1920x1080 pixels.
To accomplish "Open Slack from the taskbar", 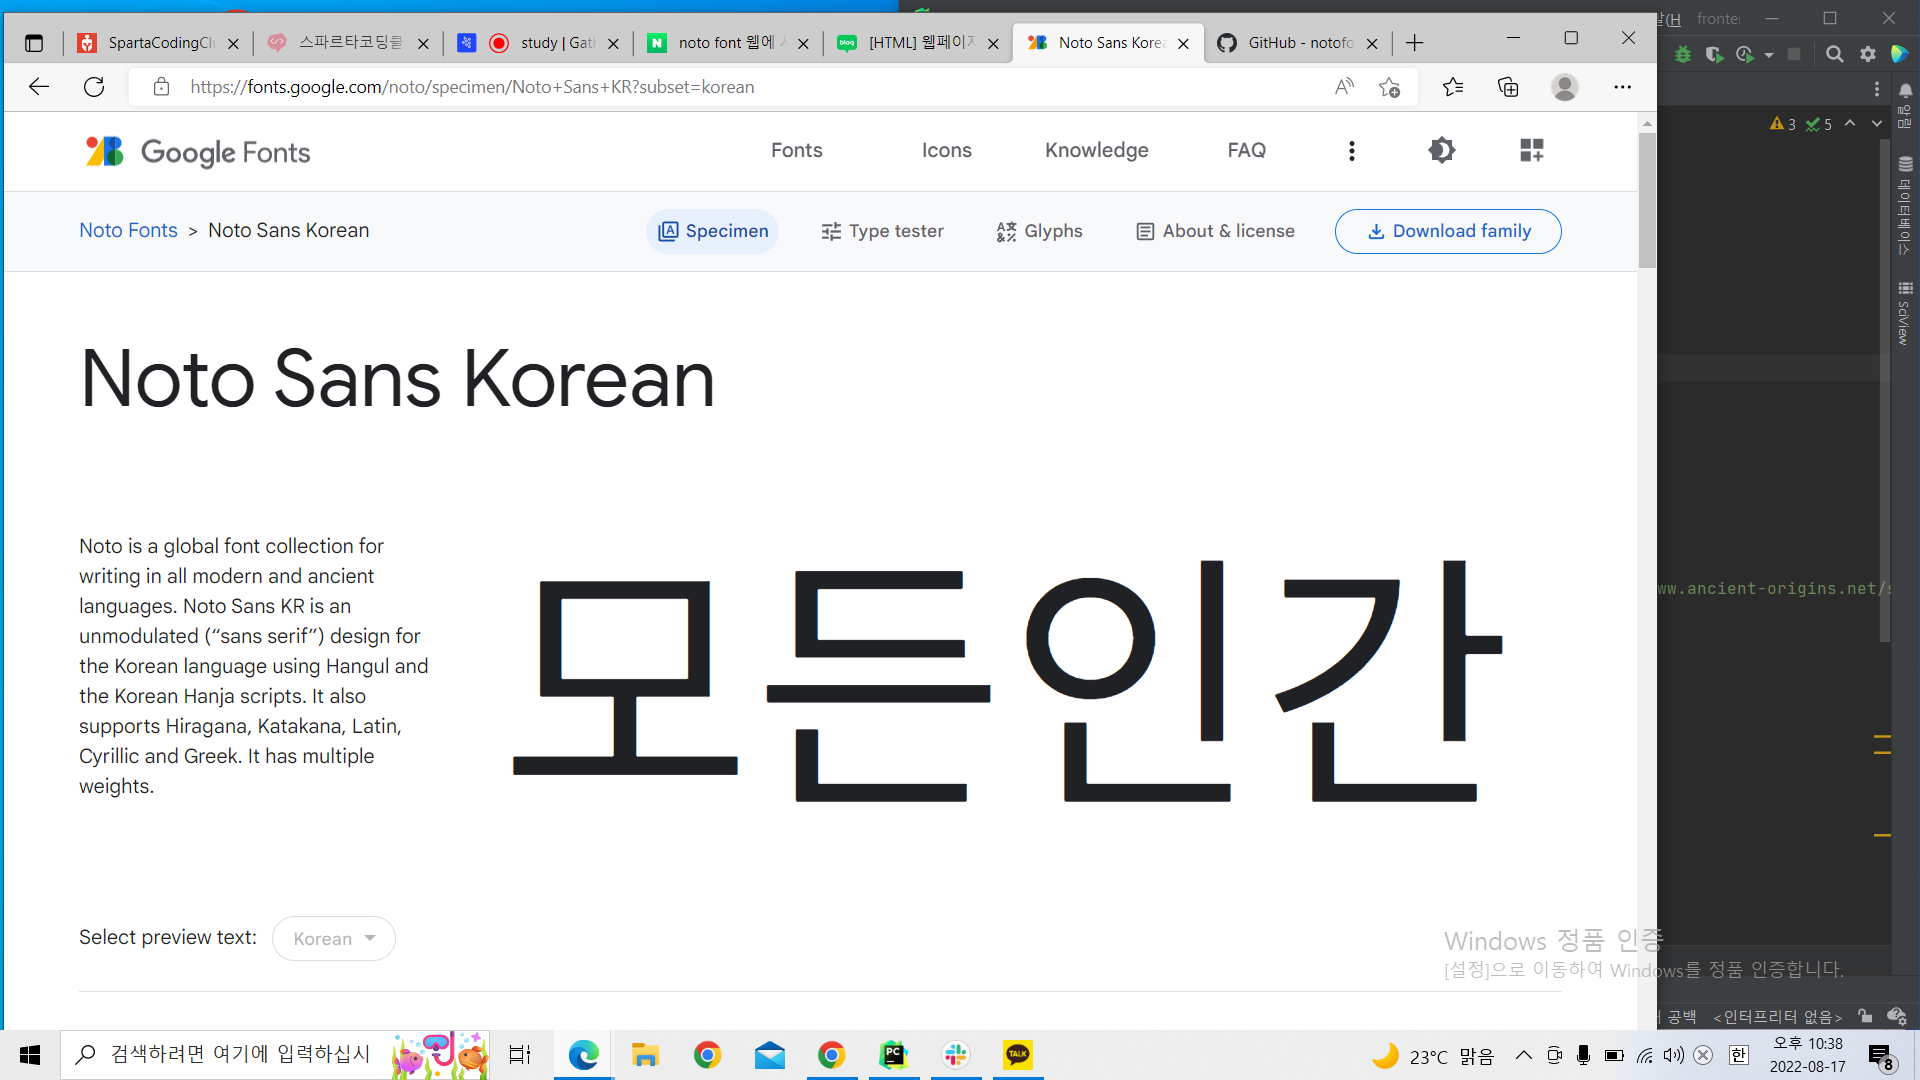I will point(955,1055).
